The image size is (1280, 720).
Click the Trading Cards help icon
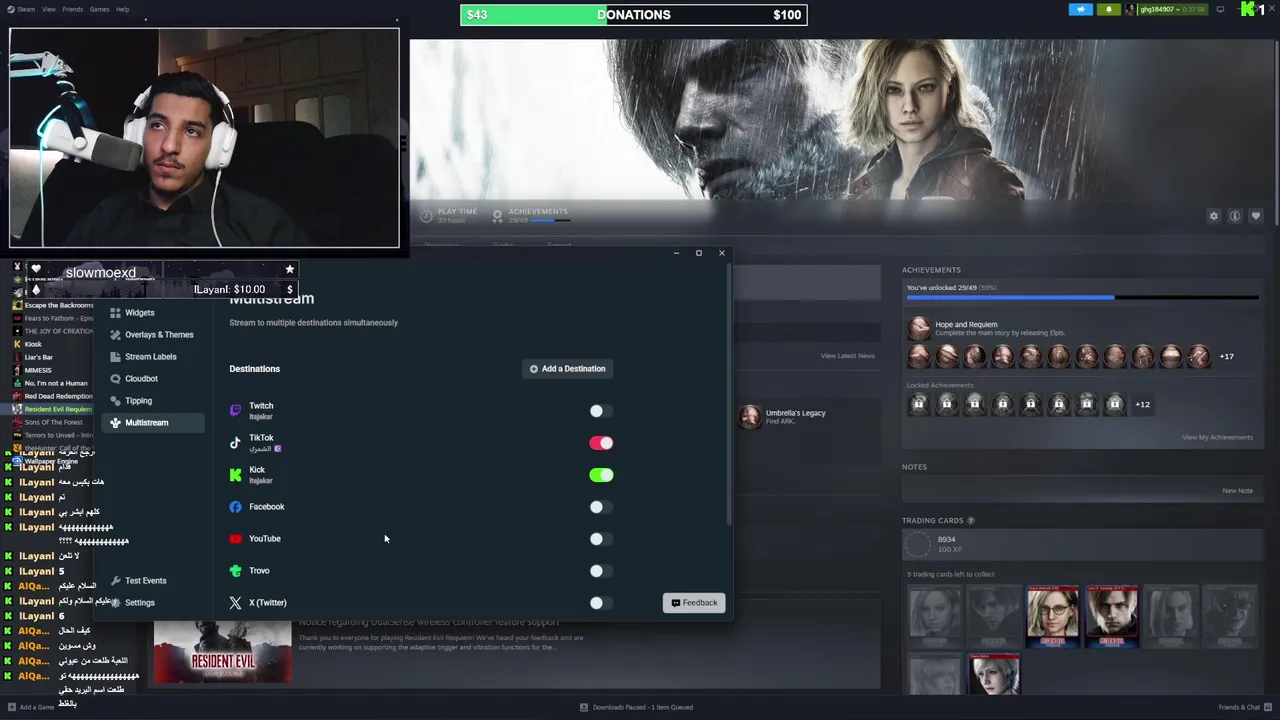click(970, 520)
